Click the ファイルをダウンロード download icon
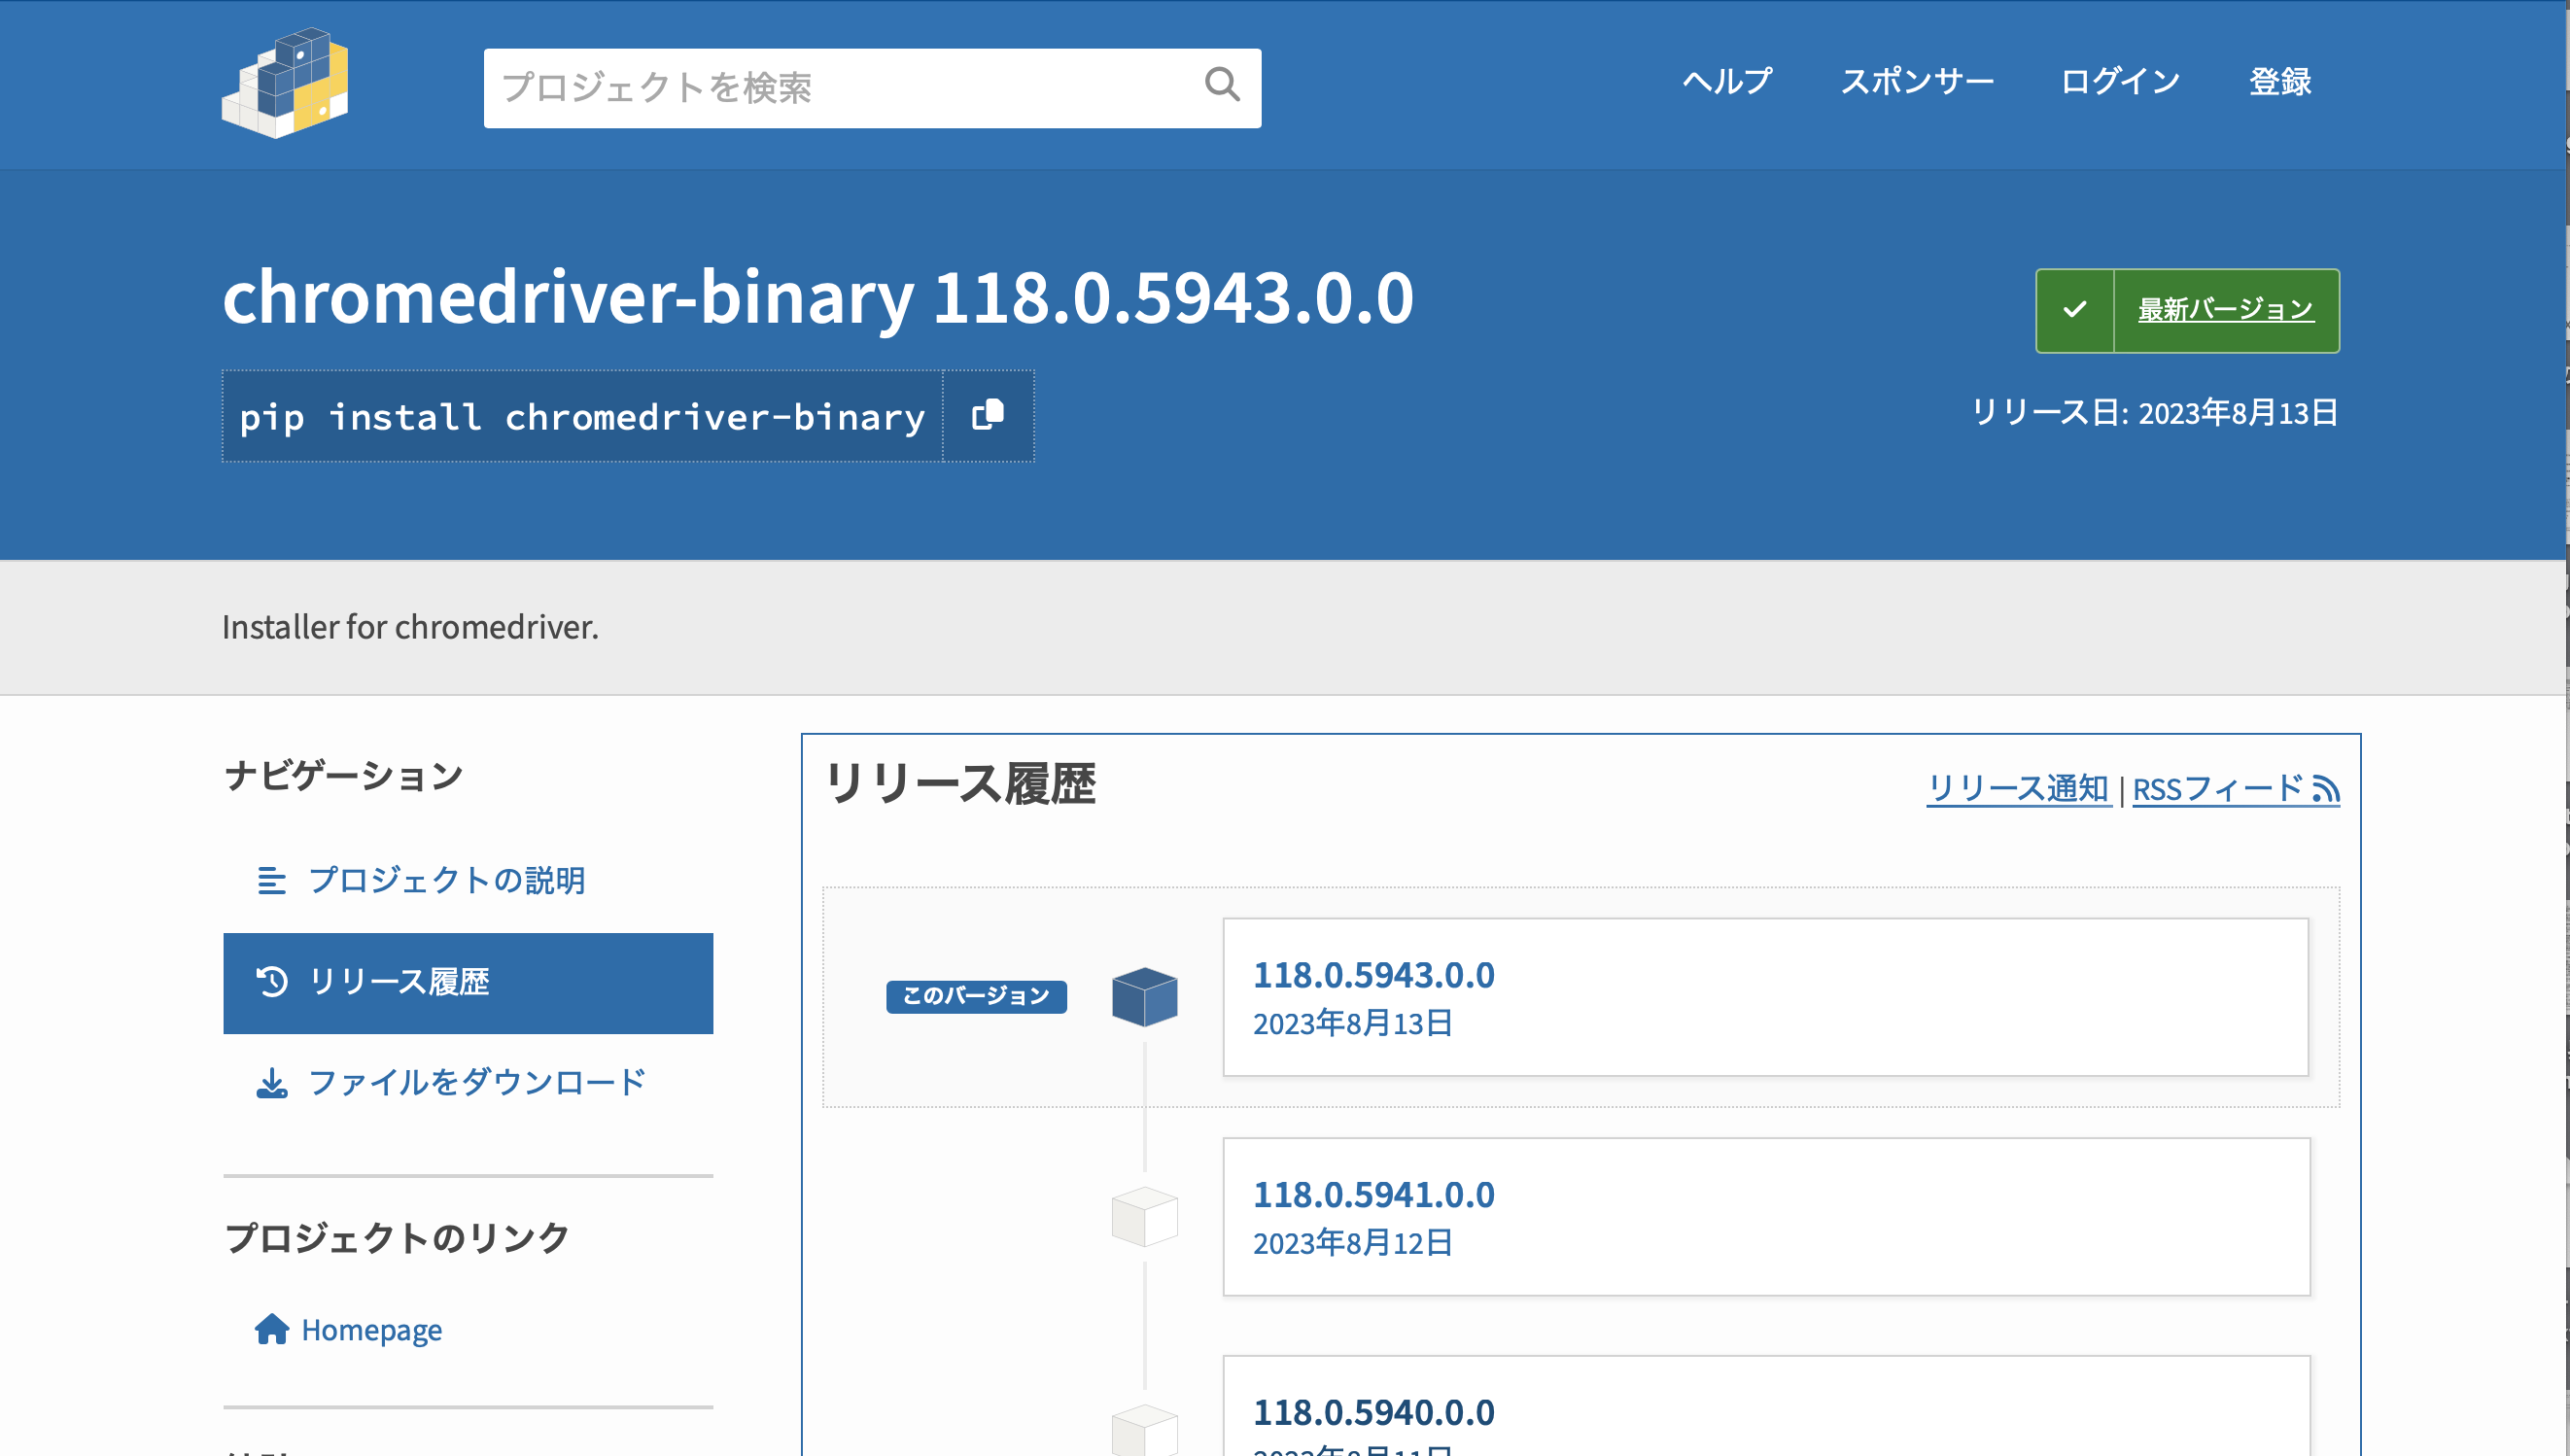The height and width of the screenshot is (1456, 2570). 271,1081
